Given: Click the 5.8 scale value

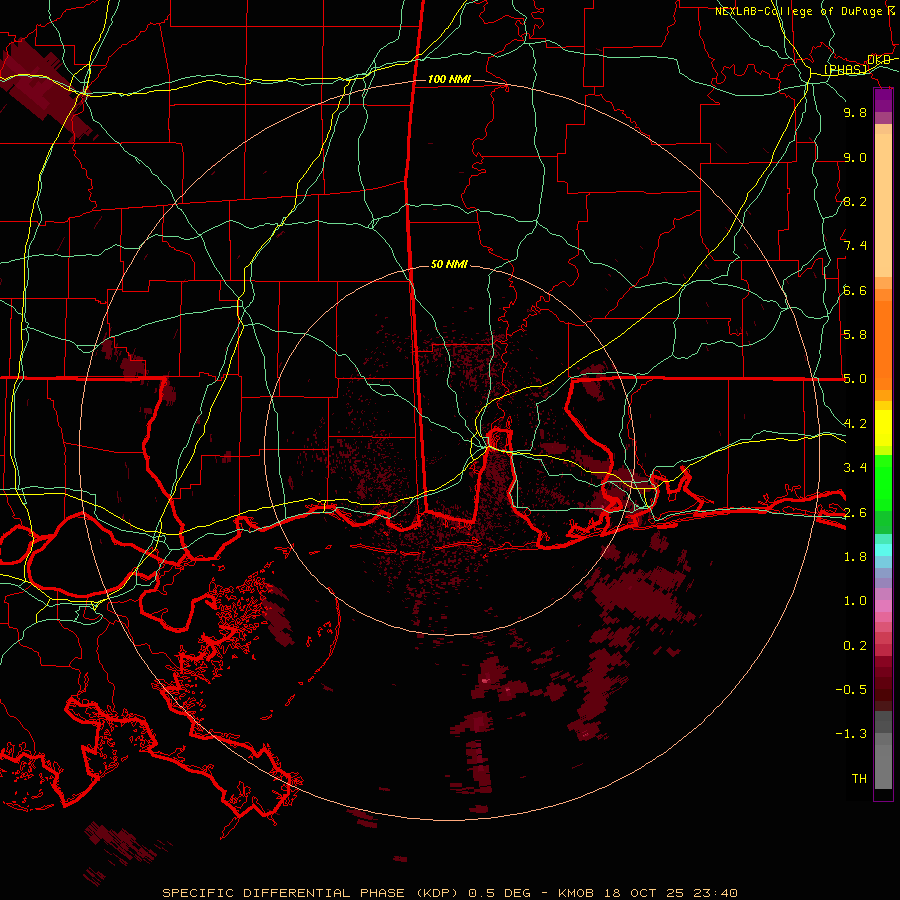Looking at the screenshot, I should pyautogui.click(x=855, y=335).
